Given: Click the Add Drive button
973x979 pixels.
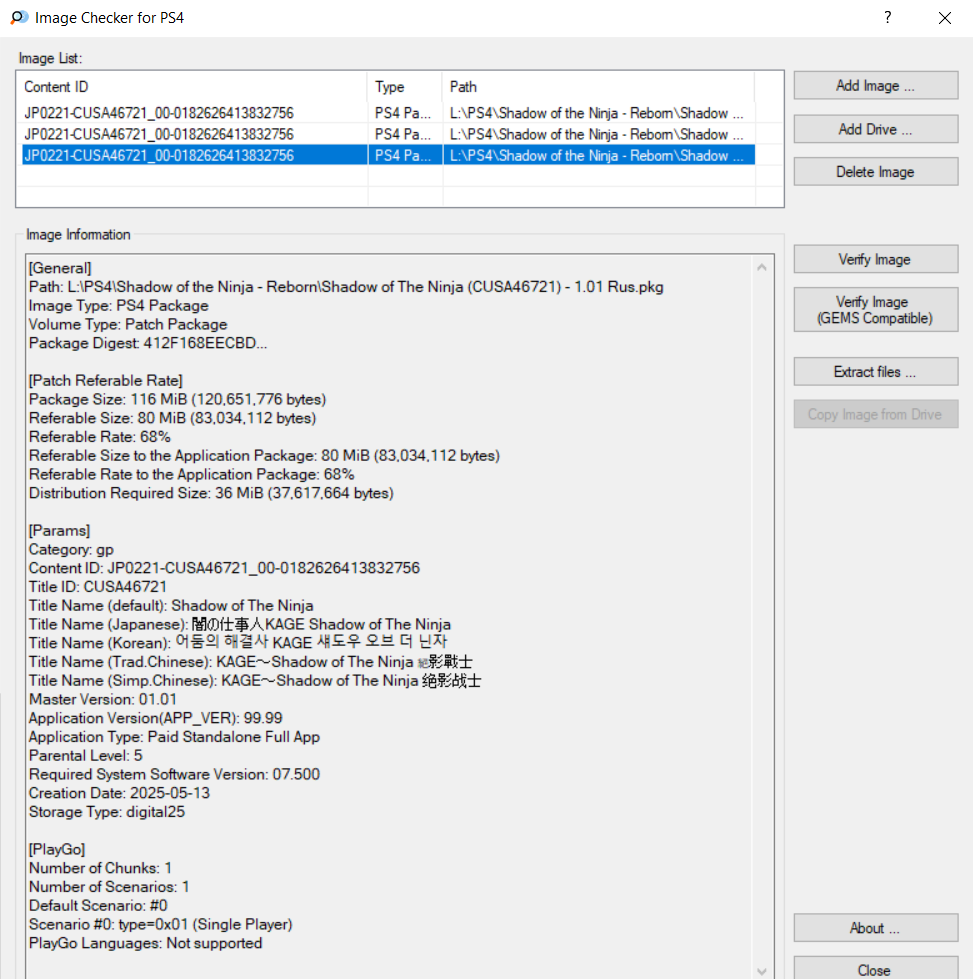Looking at the screenshot, I should pos(876,129).
